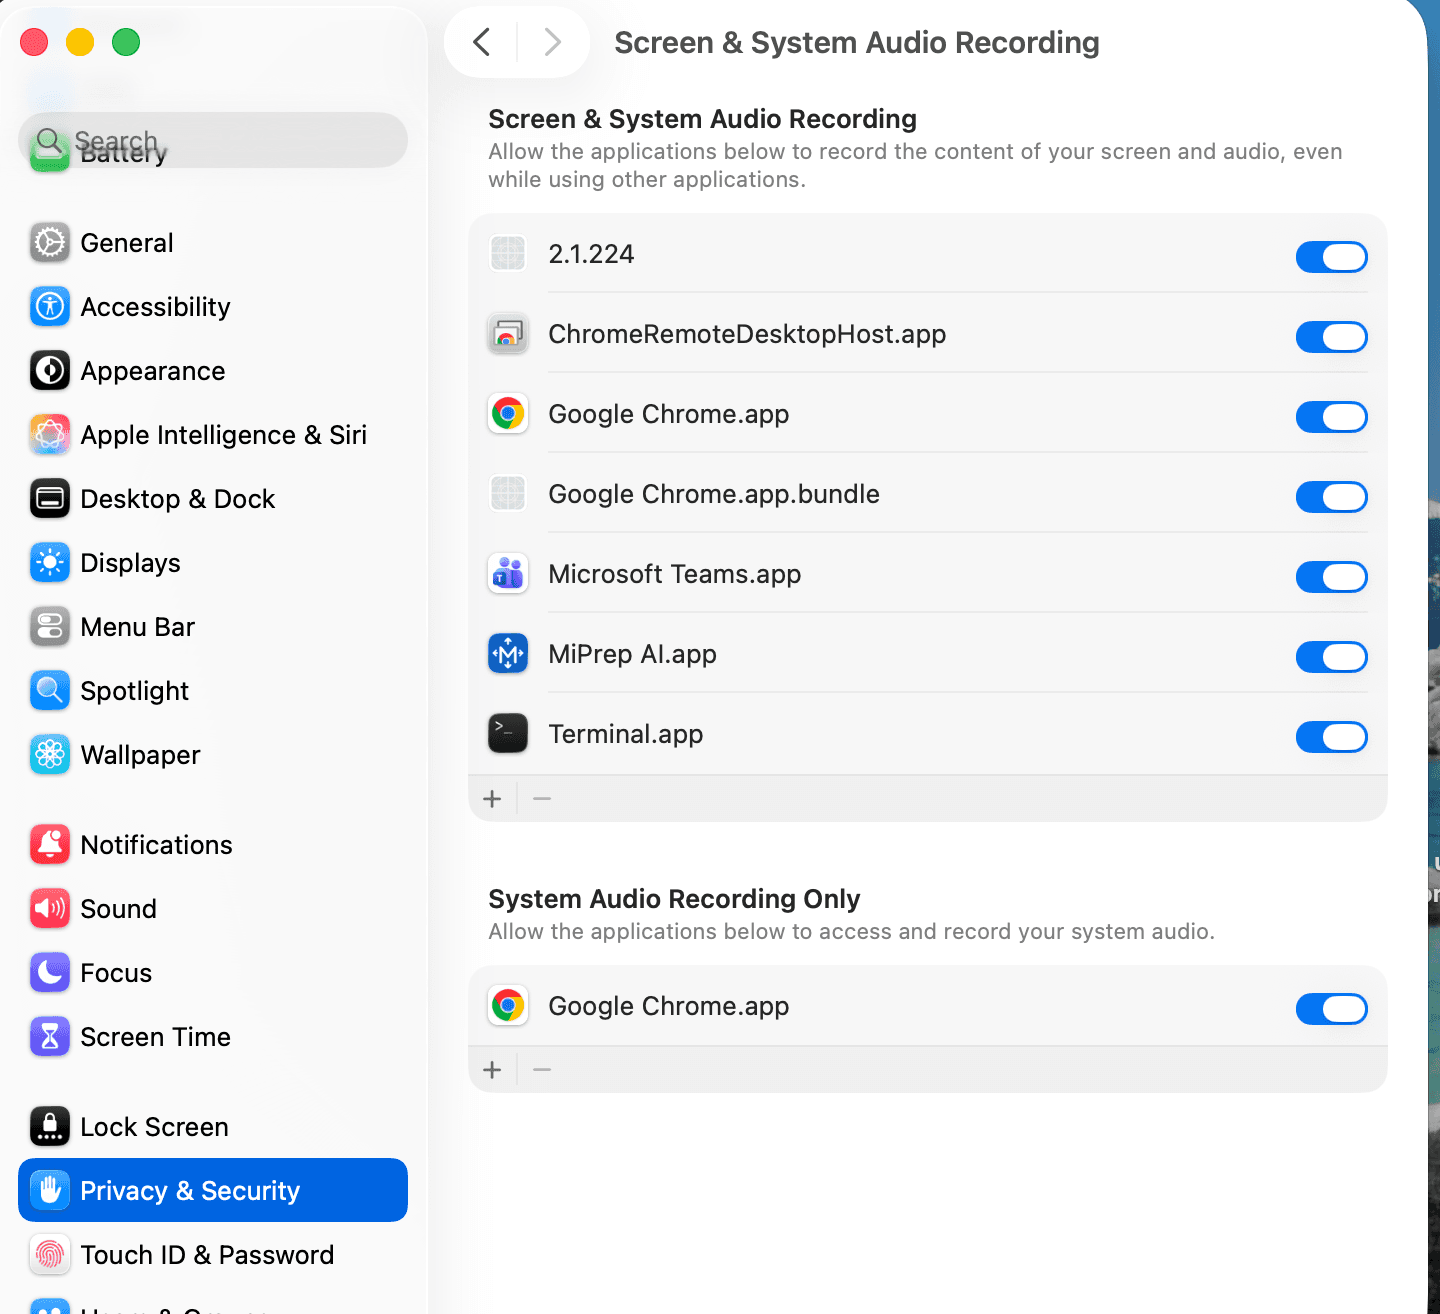Go back with the left chevron

[482, 42]
